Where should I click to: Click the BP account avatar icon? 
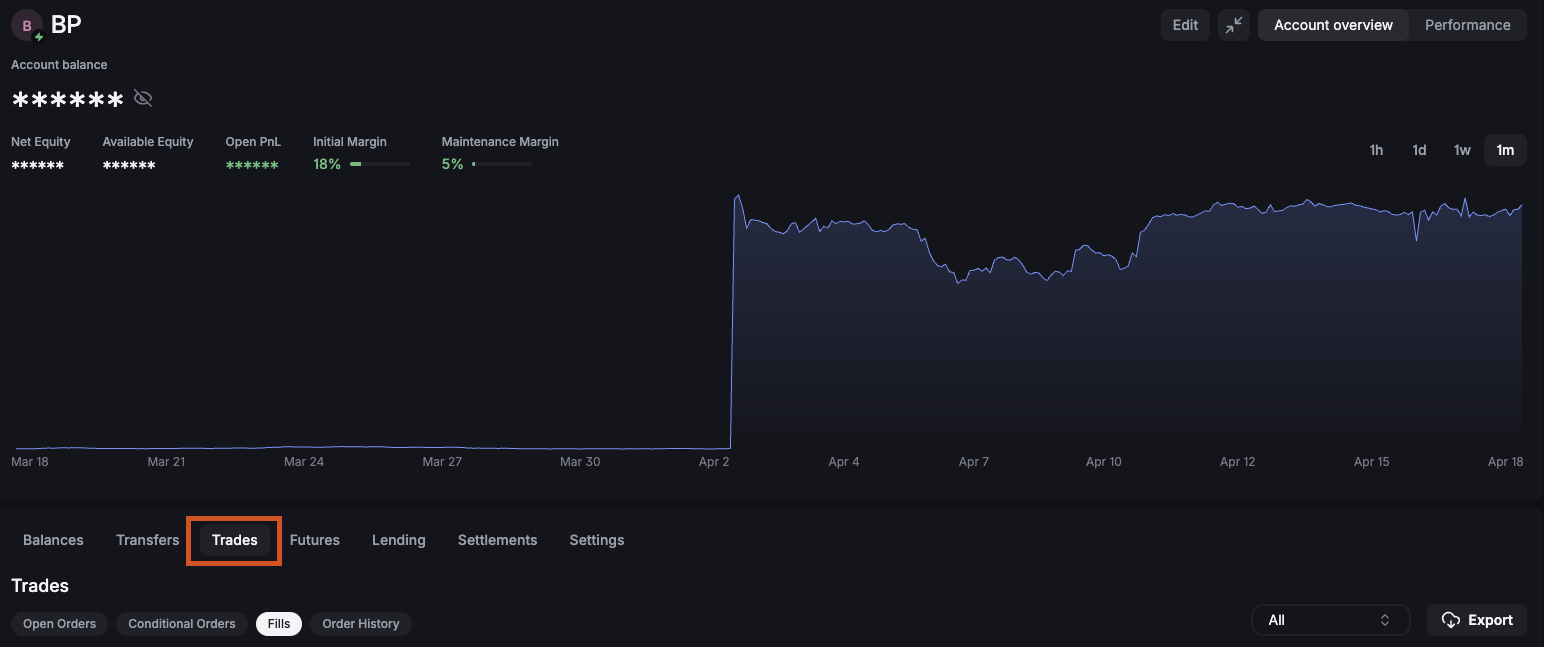pyautogui.click(x=27, y=26)
